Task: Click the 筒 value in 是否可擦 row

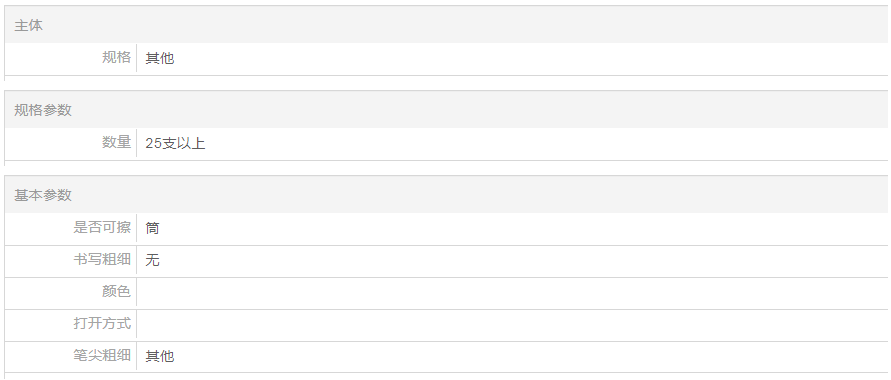Action: pos(152,228)
